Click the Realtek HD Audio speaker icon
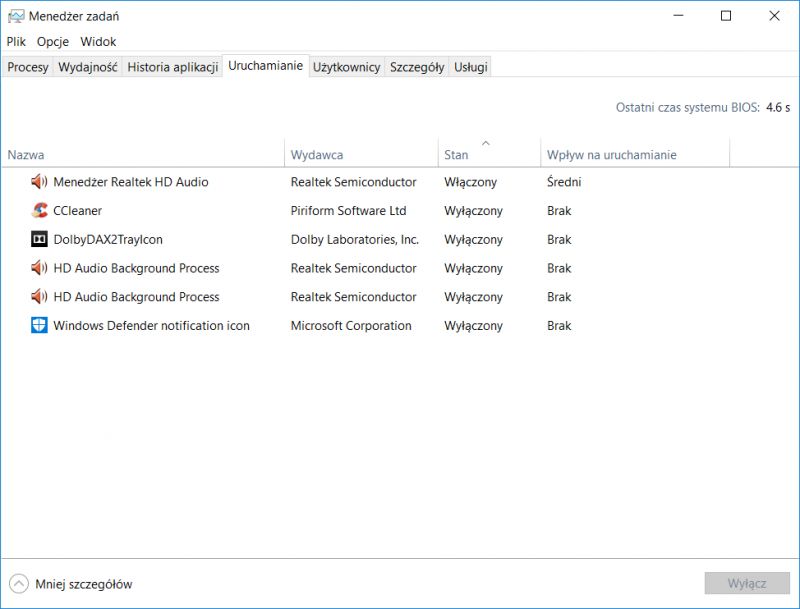 click(39, 182)
